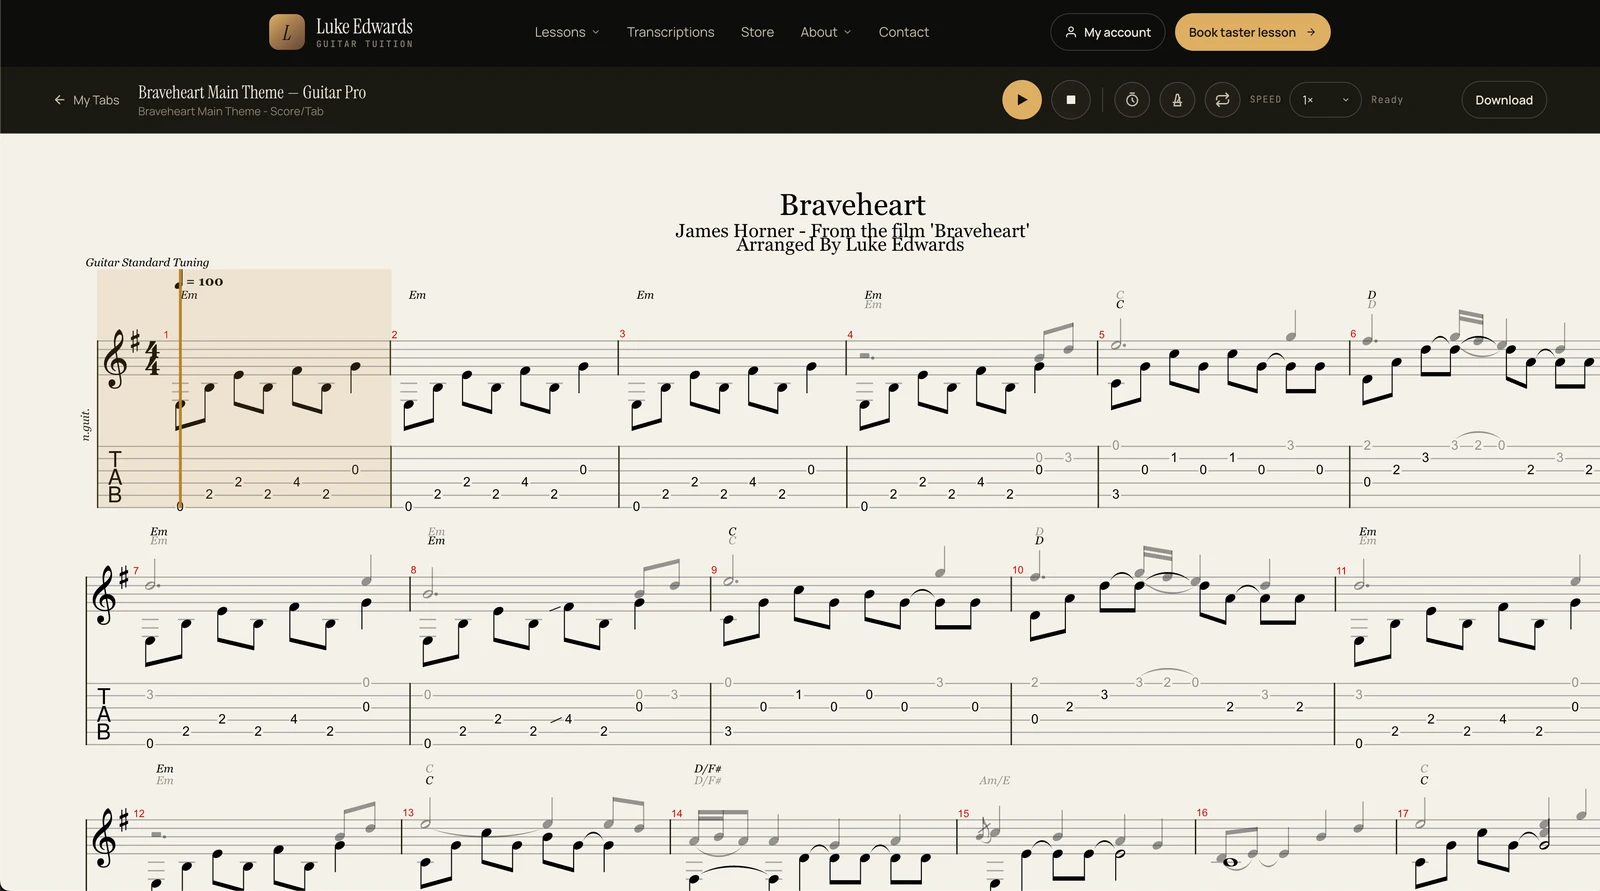Click 'Arranged By Luke Edwards' subtitle
This screenshot has height=891, width=1600.
pos(850,245)
